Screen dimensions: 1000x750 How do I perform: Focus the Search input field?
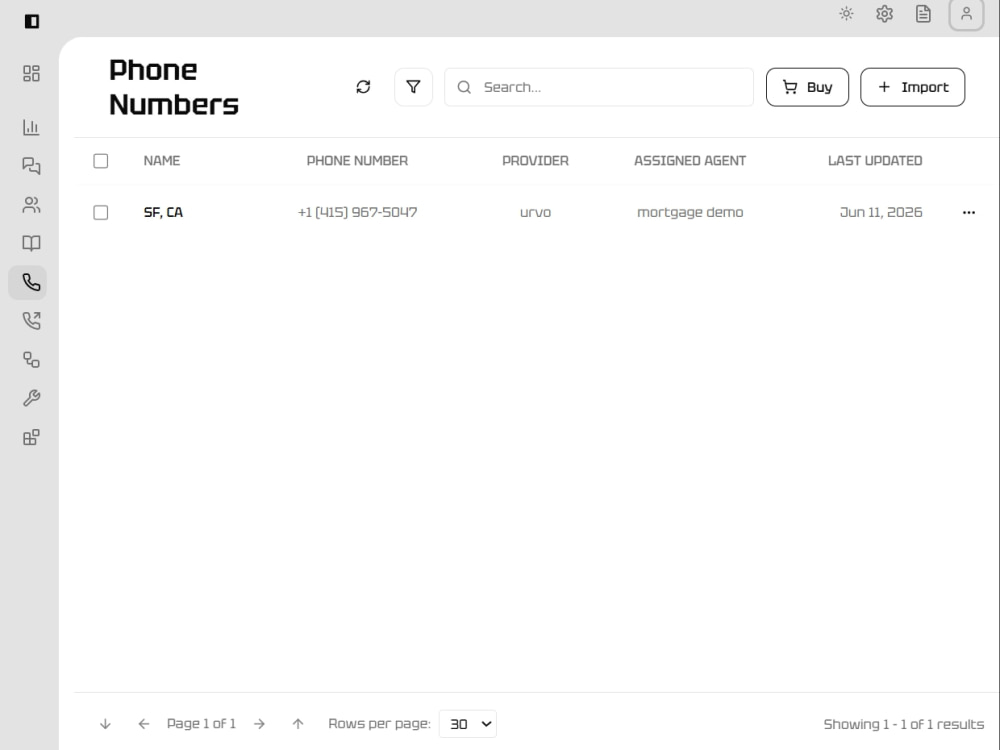tap(599, 87)
